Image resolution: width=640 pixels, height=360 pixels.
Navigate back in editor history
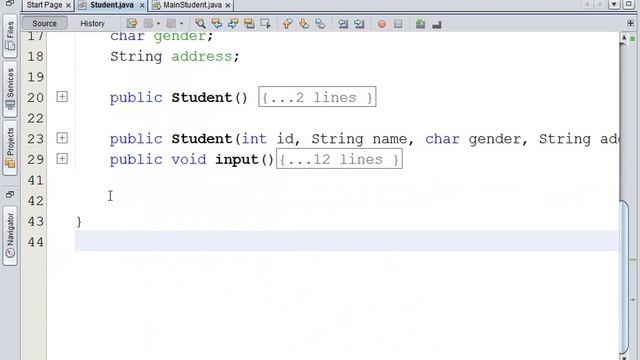point(148,24)
